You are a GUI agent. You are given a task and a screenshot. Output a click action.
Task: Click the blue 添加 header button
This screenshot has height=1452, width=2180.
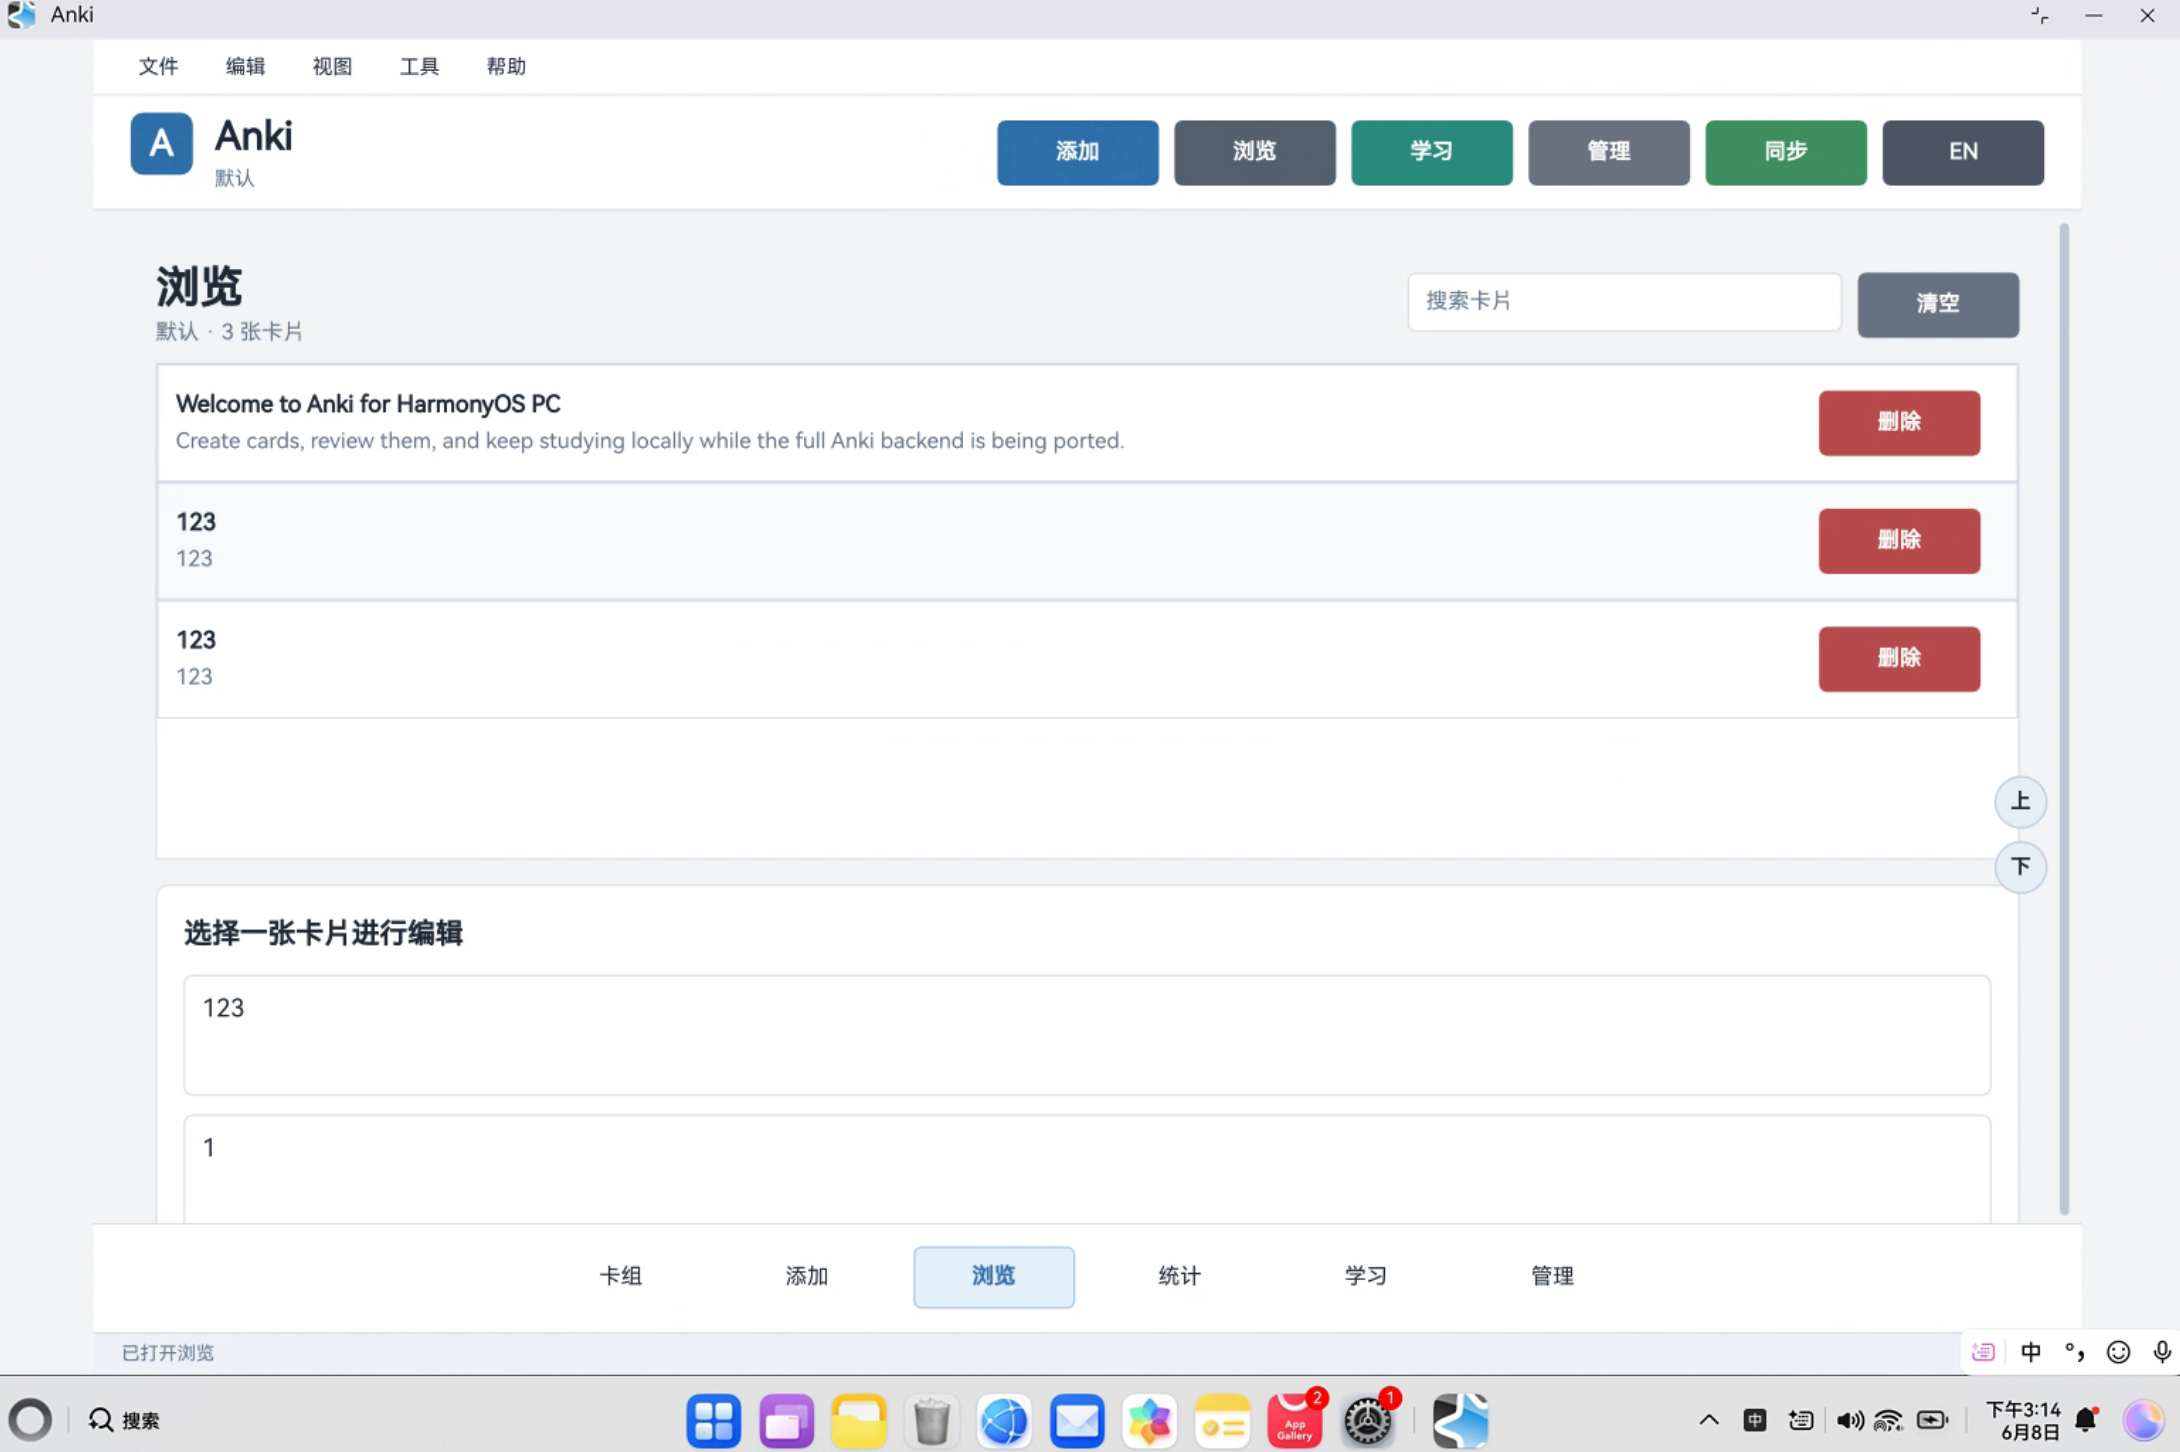tap(1078, 152)
